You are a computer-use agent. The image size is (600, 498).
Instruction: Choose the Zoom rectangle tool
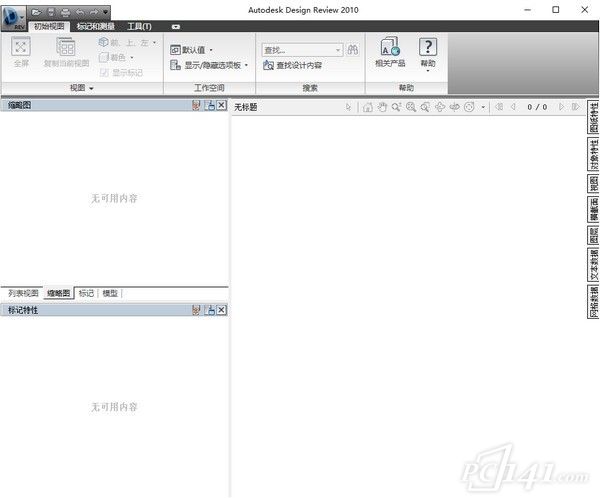411,107
